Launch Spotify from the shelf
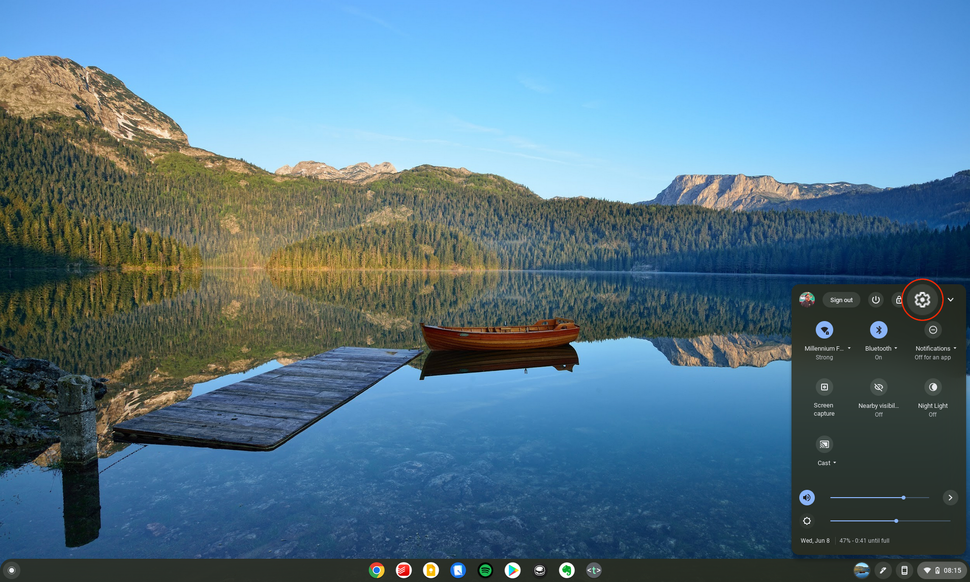The height and width of the screenshot is (582, 970). [484, 568]
